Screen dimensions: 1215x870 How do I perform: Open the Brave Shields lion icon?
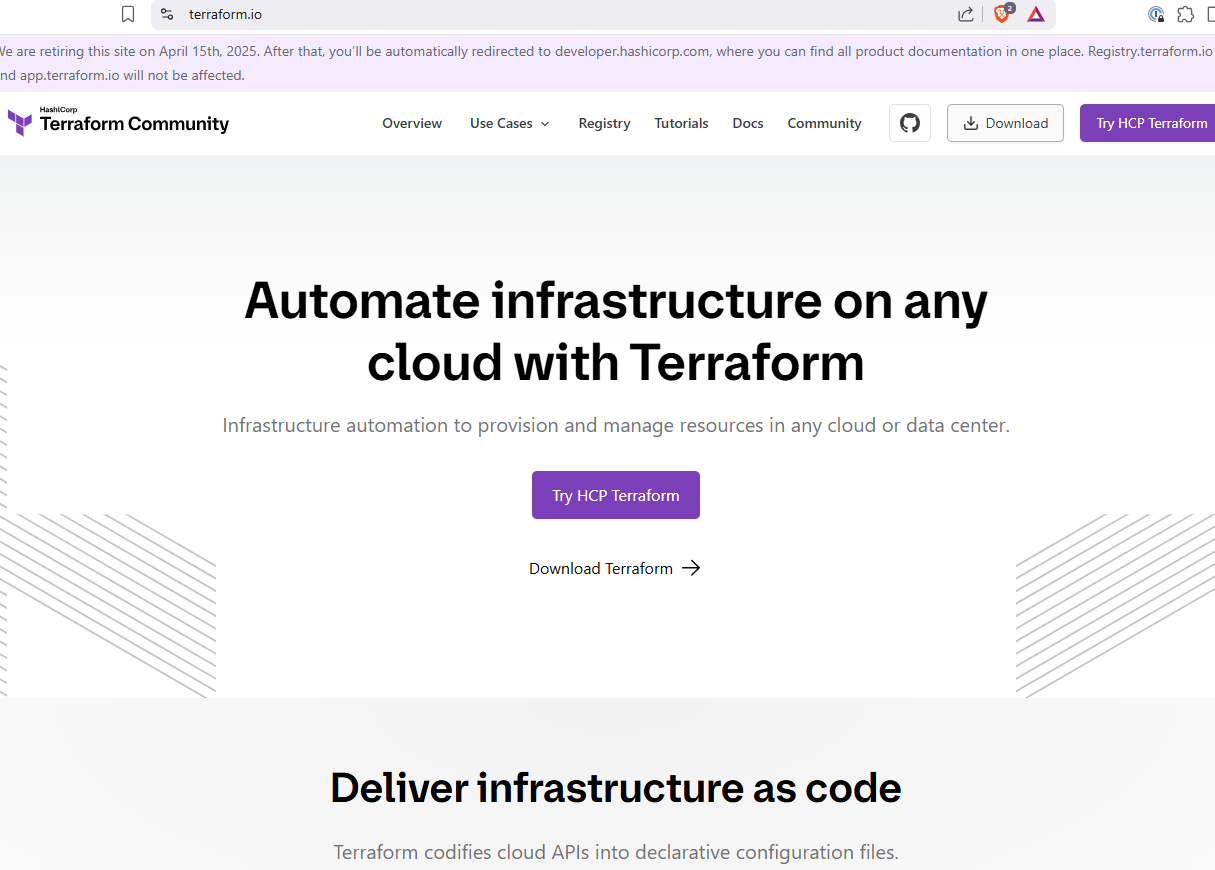1002,14
